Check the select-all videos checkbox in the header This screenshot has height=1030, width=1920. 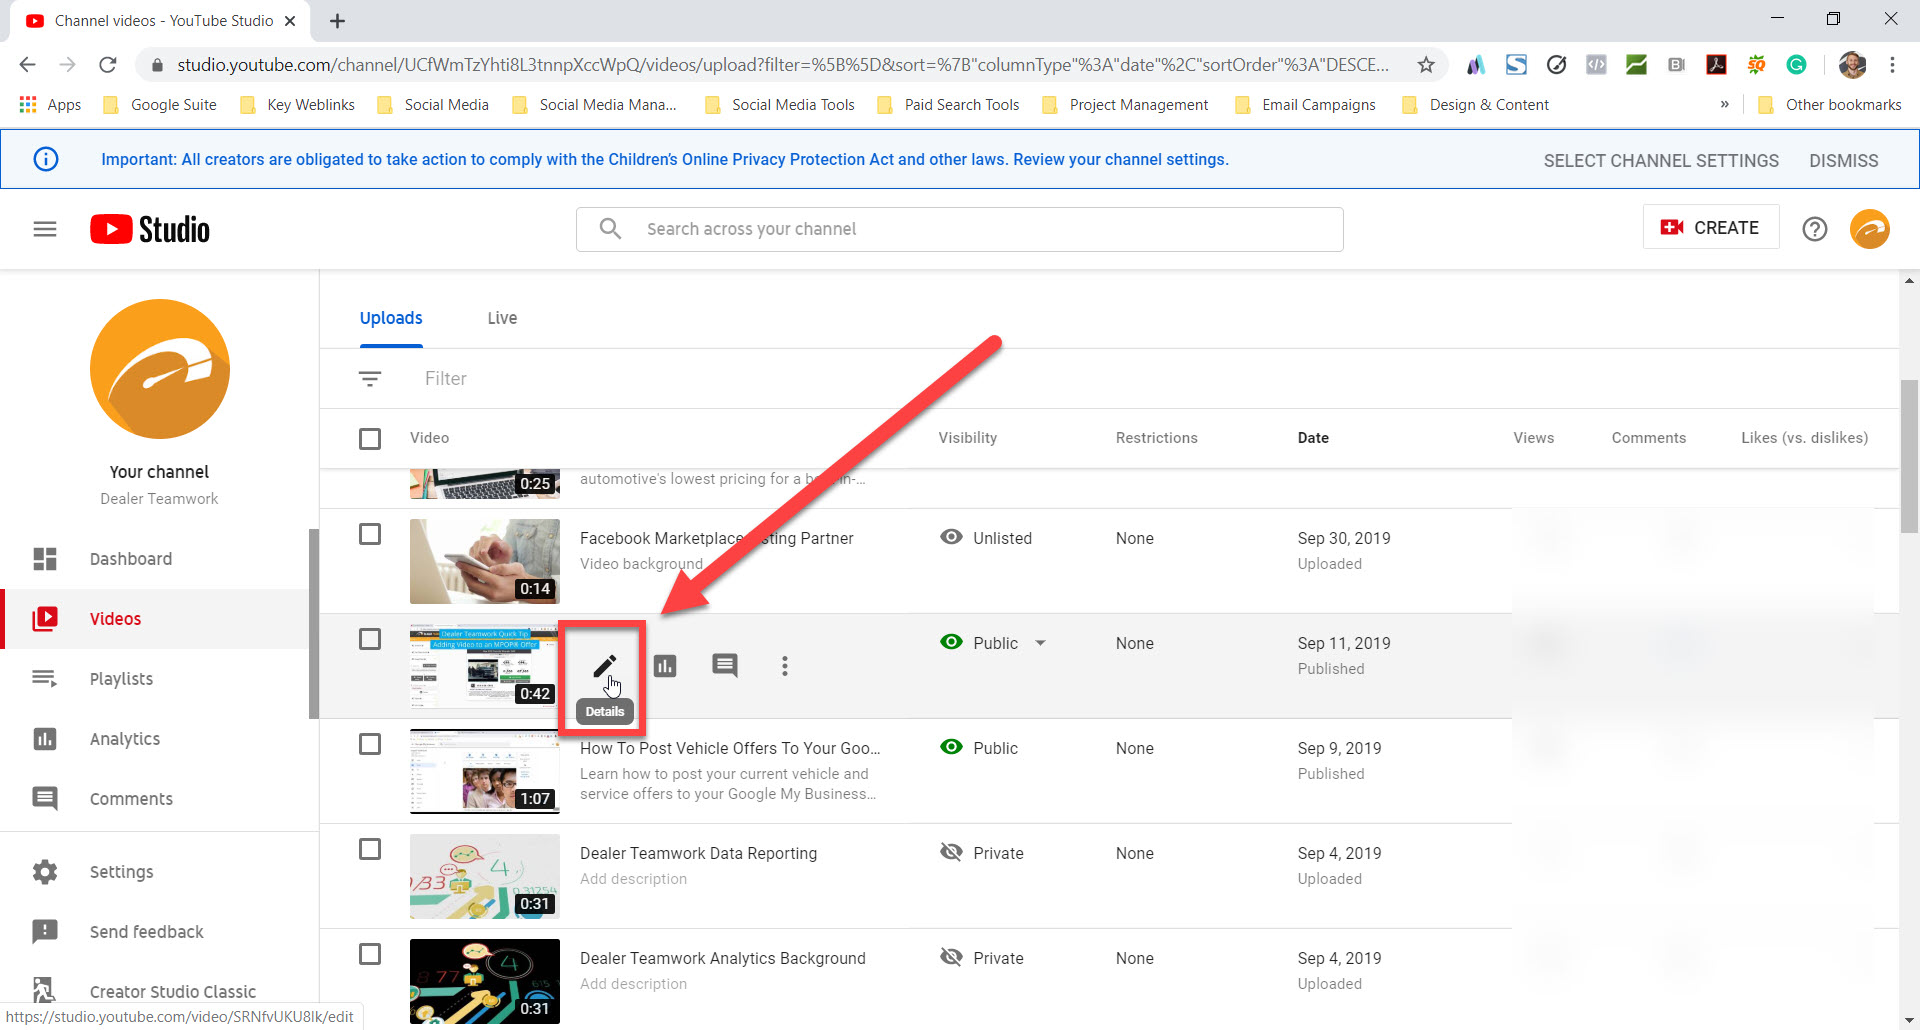click(370, 438)
